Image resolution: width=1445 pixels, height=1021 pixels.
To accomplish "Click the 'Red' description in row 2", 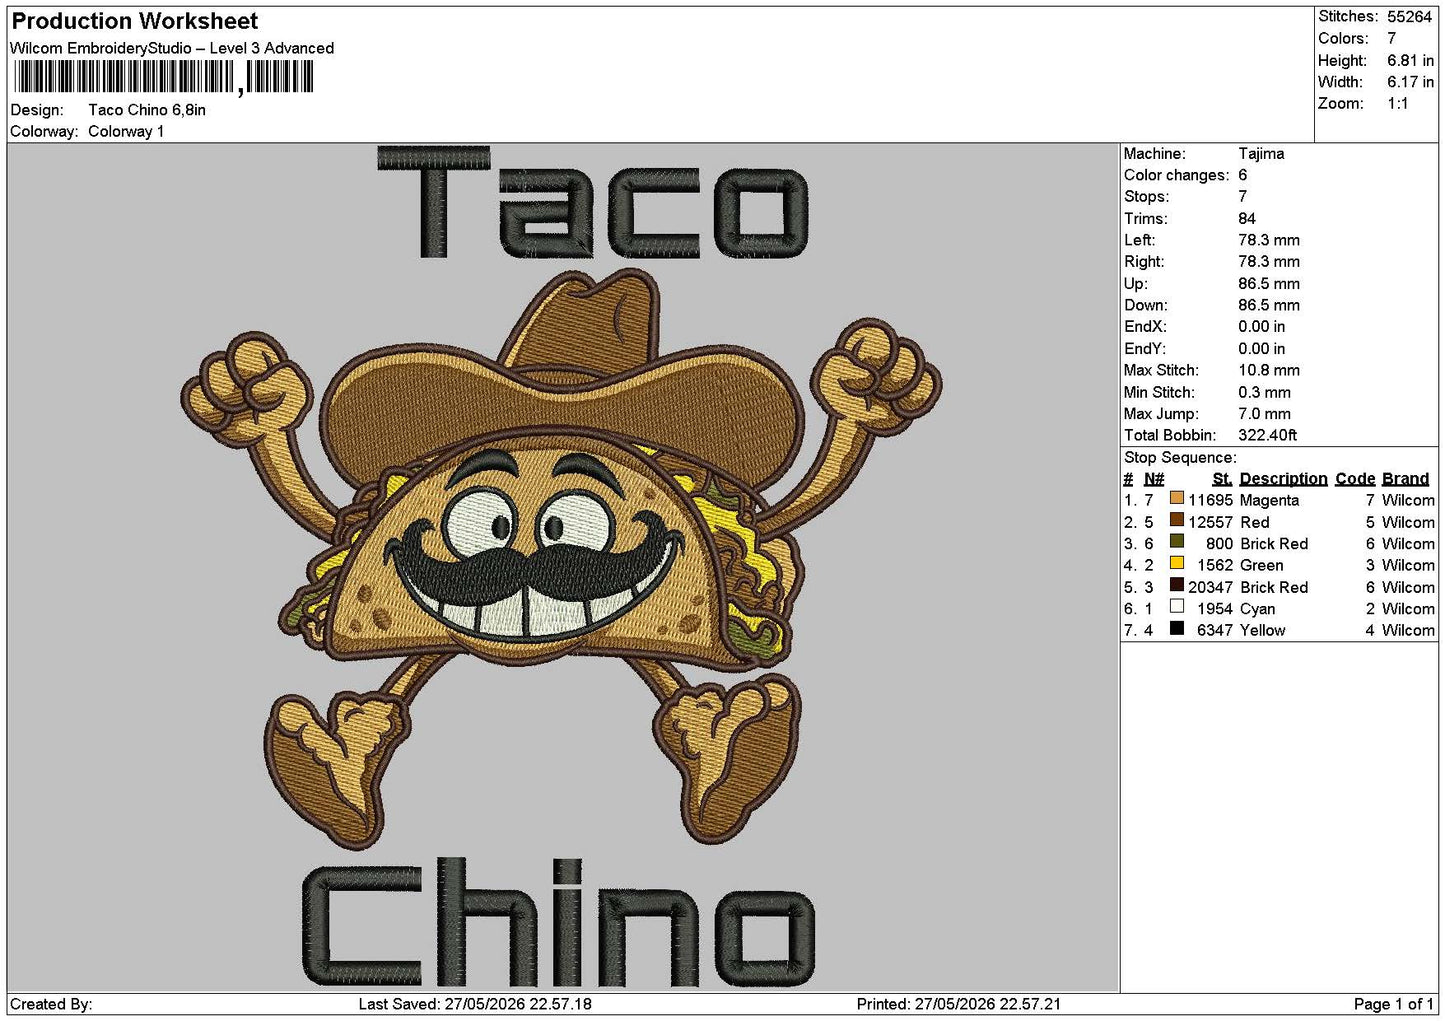I will [1254, 522].
